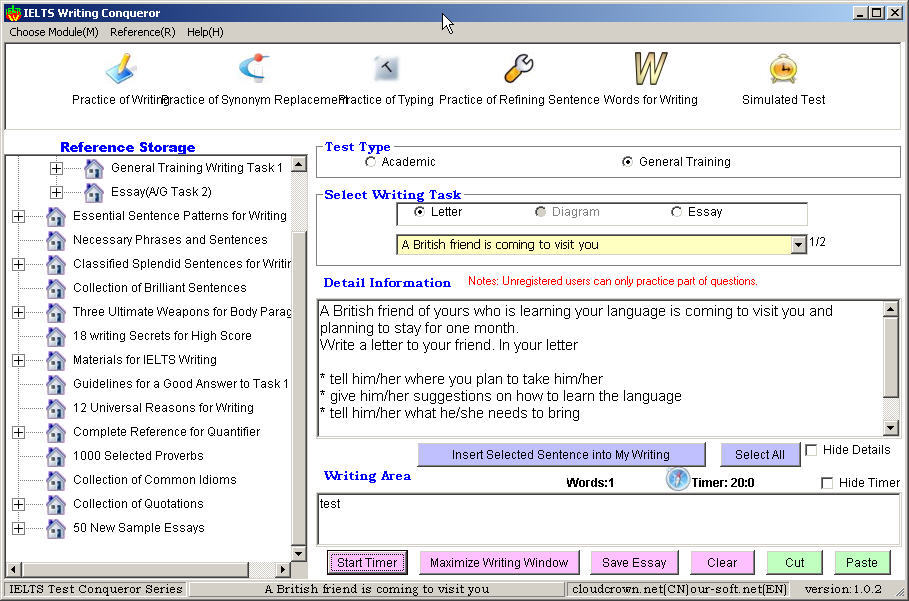
Task: Expand the Collection of Quotations node
Action: pyautogui.click(x=19, y=504)
